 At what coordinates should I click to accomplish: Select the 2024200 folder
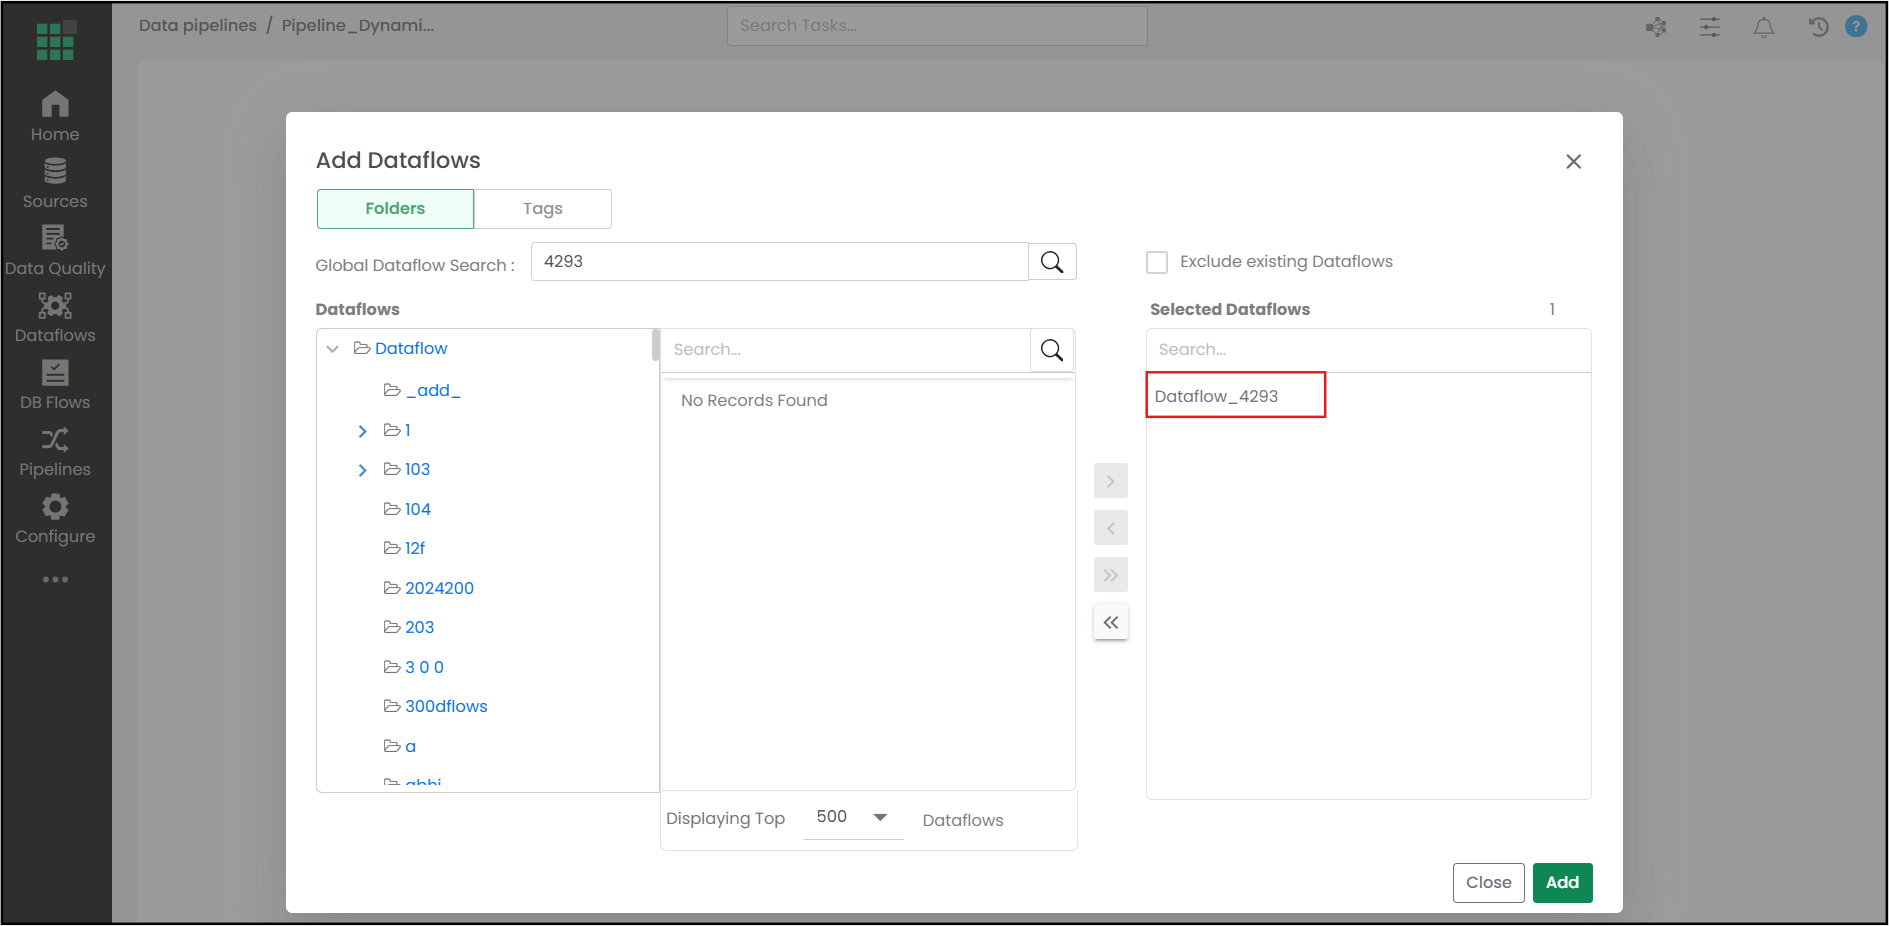coord(438,588)
